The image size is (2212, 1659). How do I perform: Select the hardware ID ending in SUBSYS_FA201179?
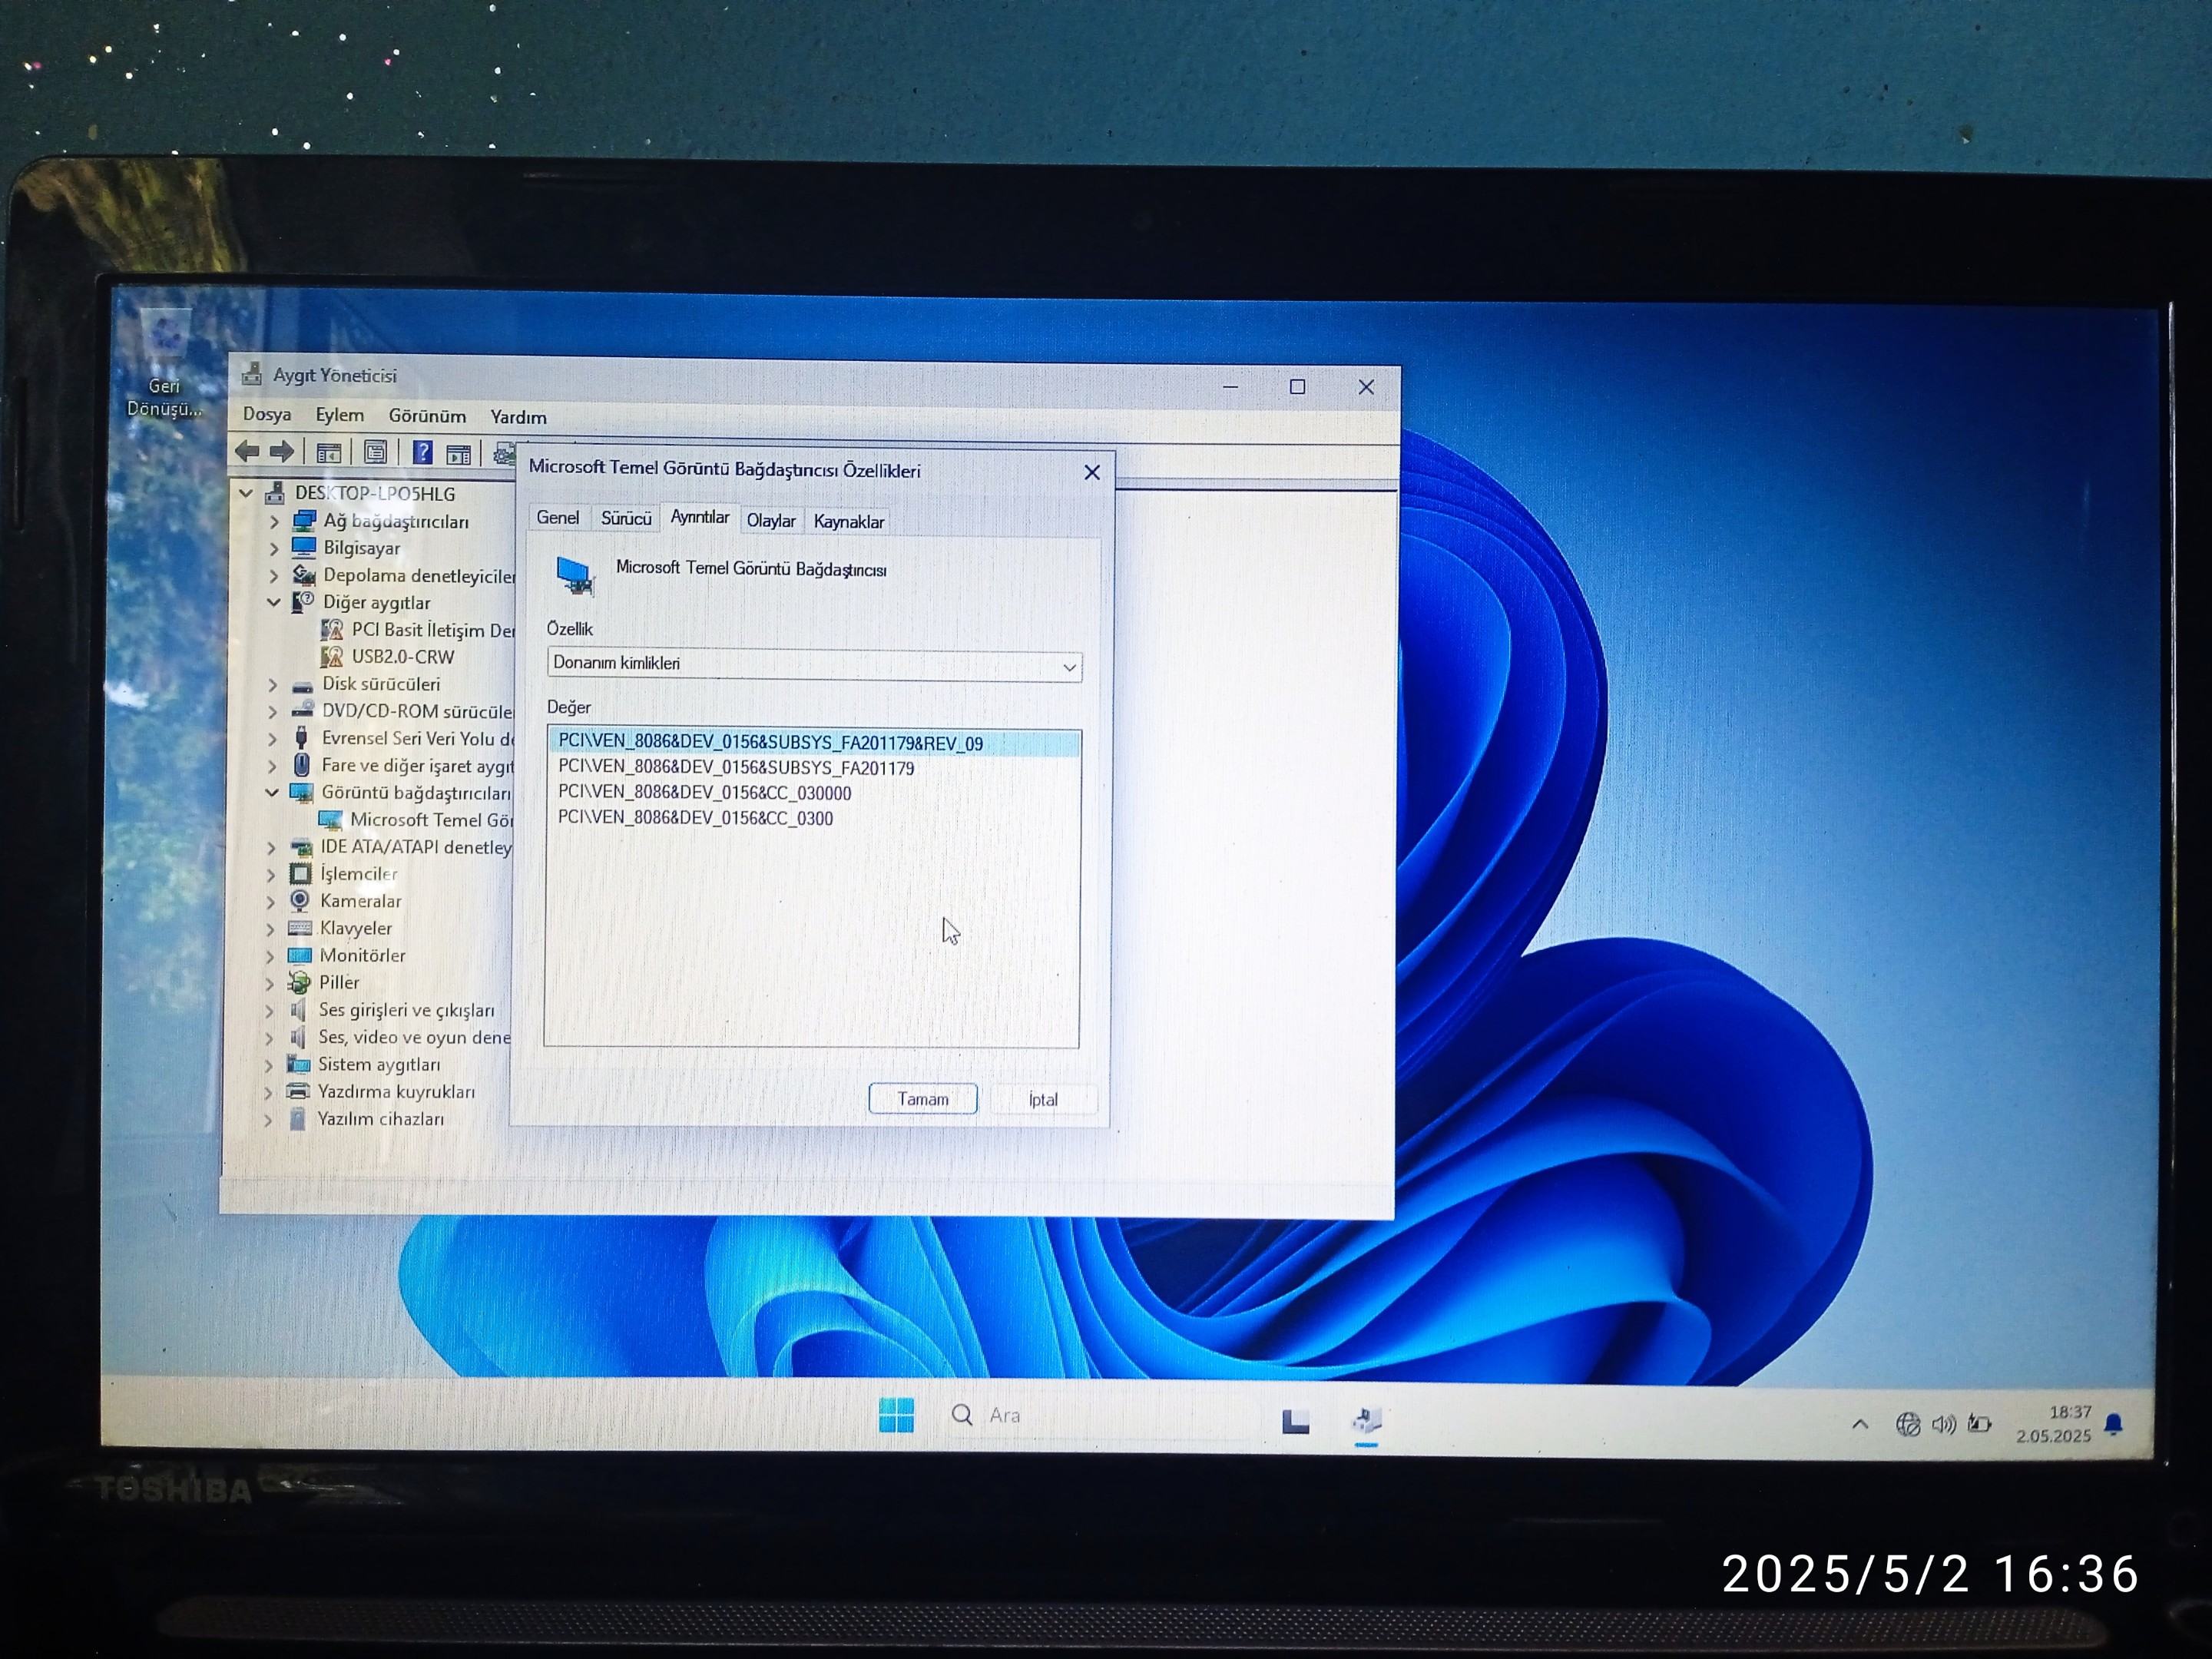pyautogui.click(x=736, y=768)
